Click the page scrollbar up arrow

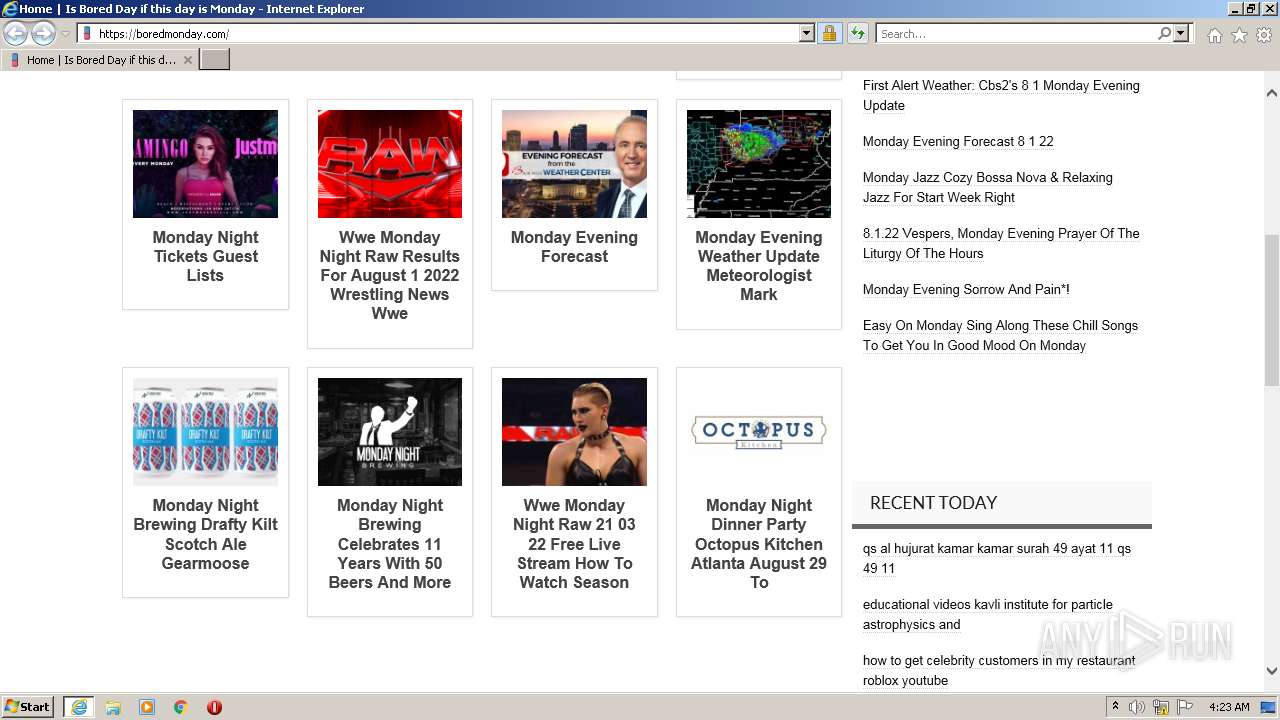pos(1271,93)
